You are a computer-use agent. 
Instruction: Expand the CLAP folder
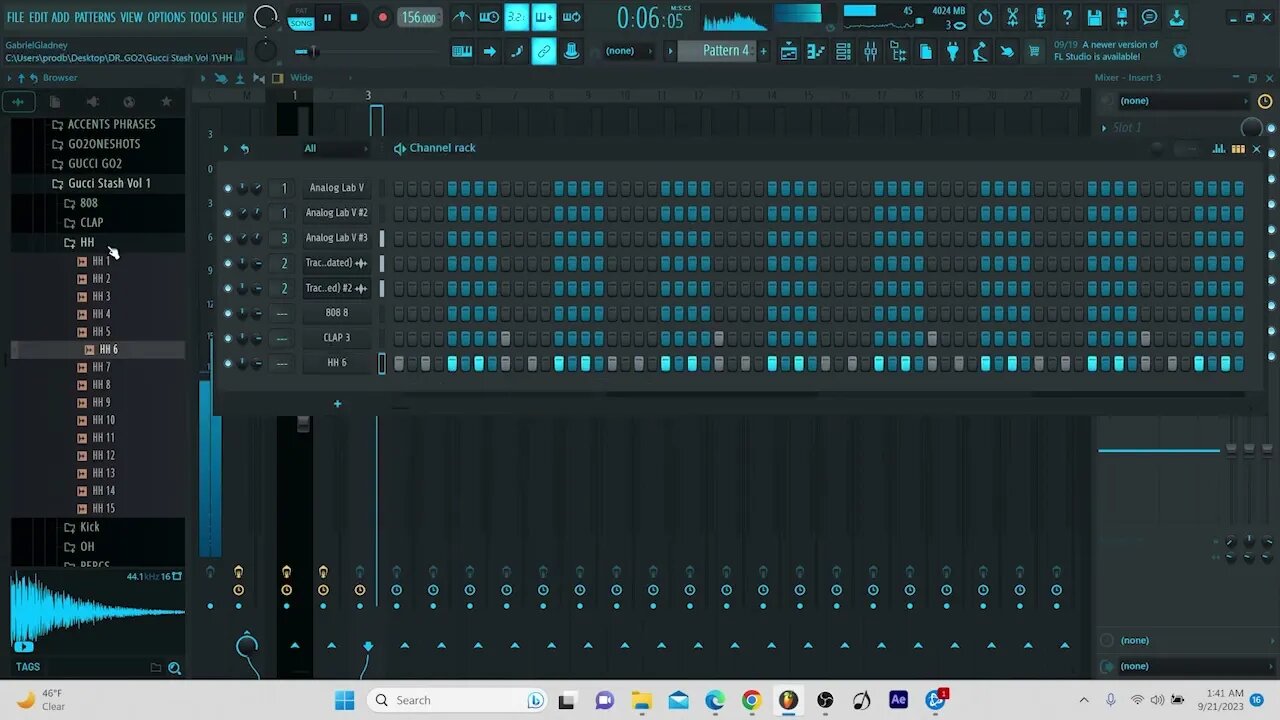pyautogui.click(x=84, y=223)
